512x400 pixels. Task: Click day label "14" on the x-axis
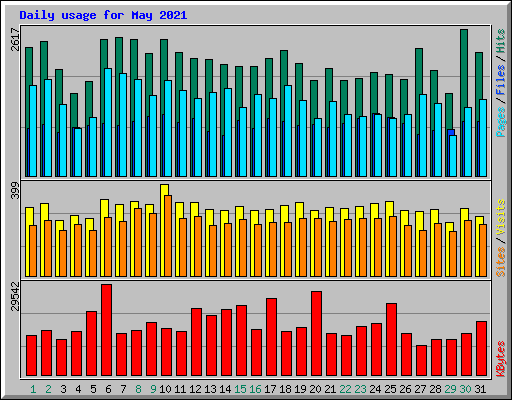tap(225, 389)
